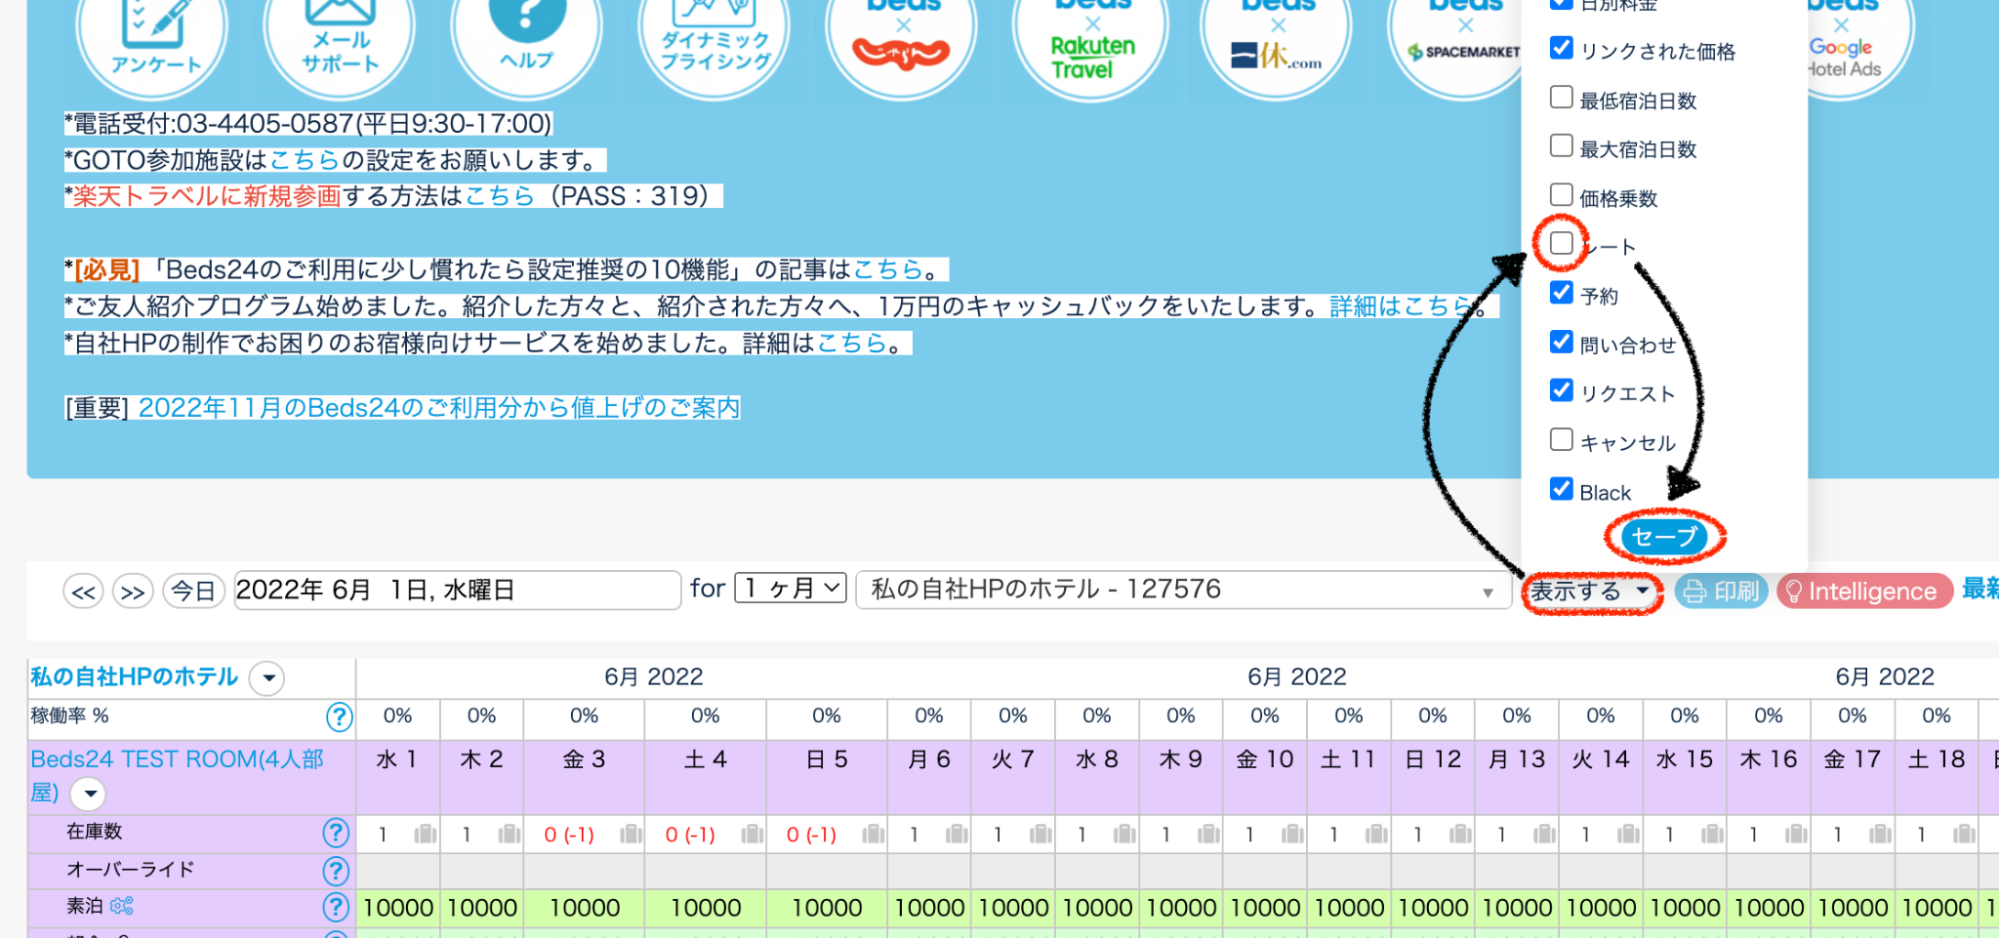Image resolution: width=1999 pixels, height=939 pixels.
Task: Click the ヘルプ help circle icon
Action: tap(527, 40)
